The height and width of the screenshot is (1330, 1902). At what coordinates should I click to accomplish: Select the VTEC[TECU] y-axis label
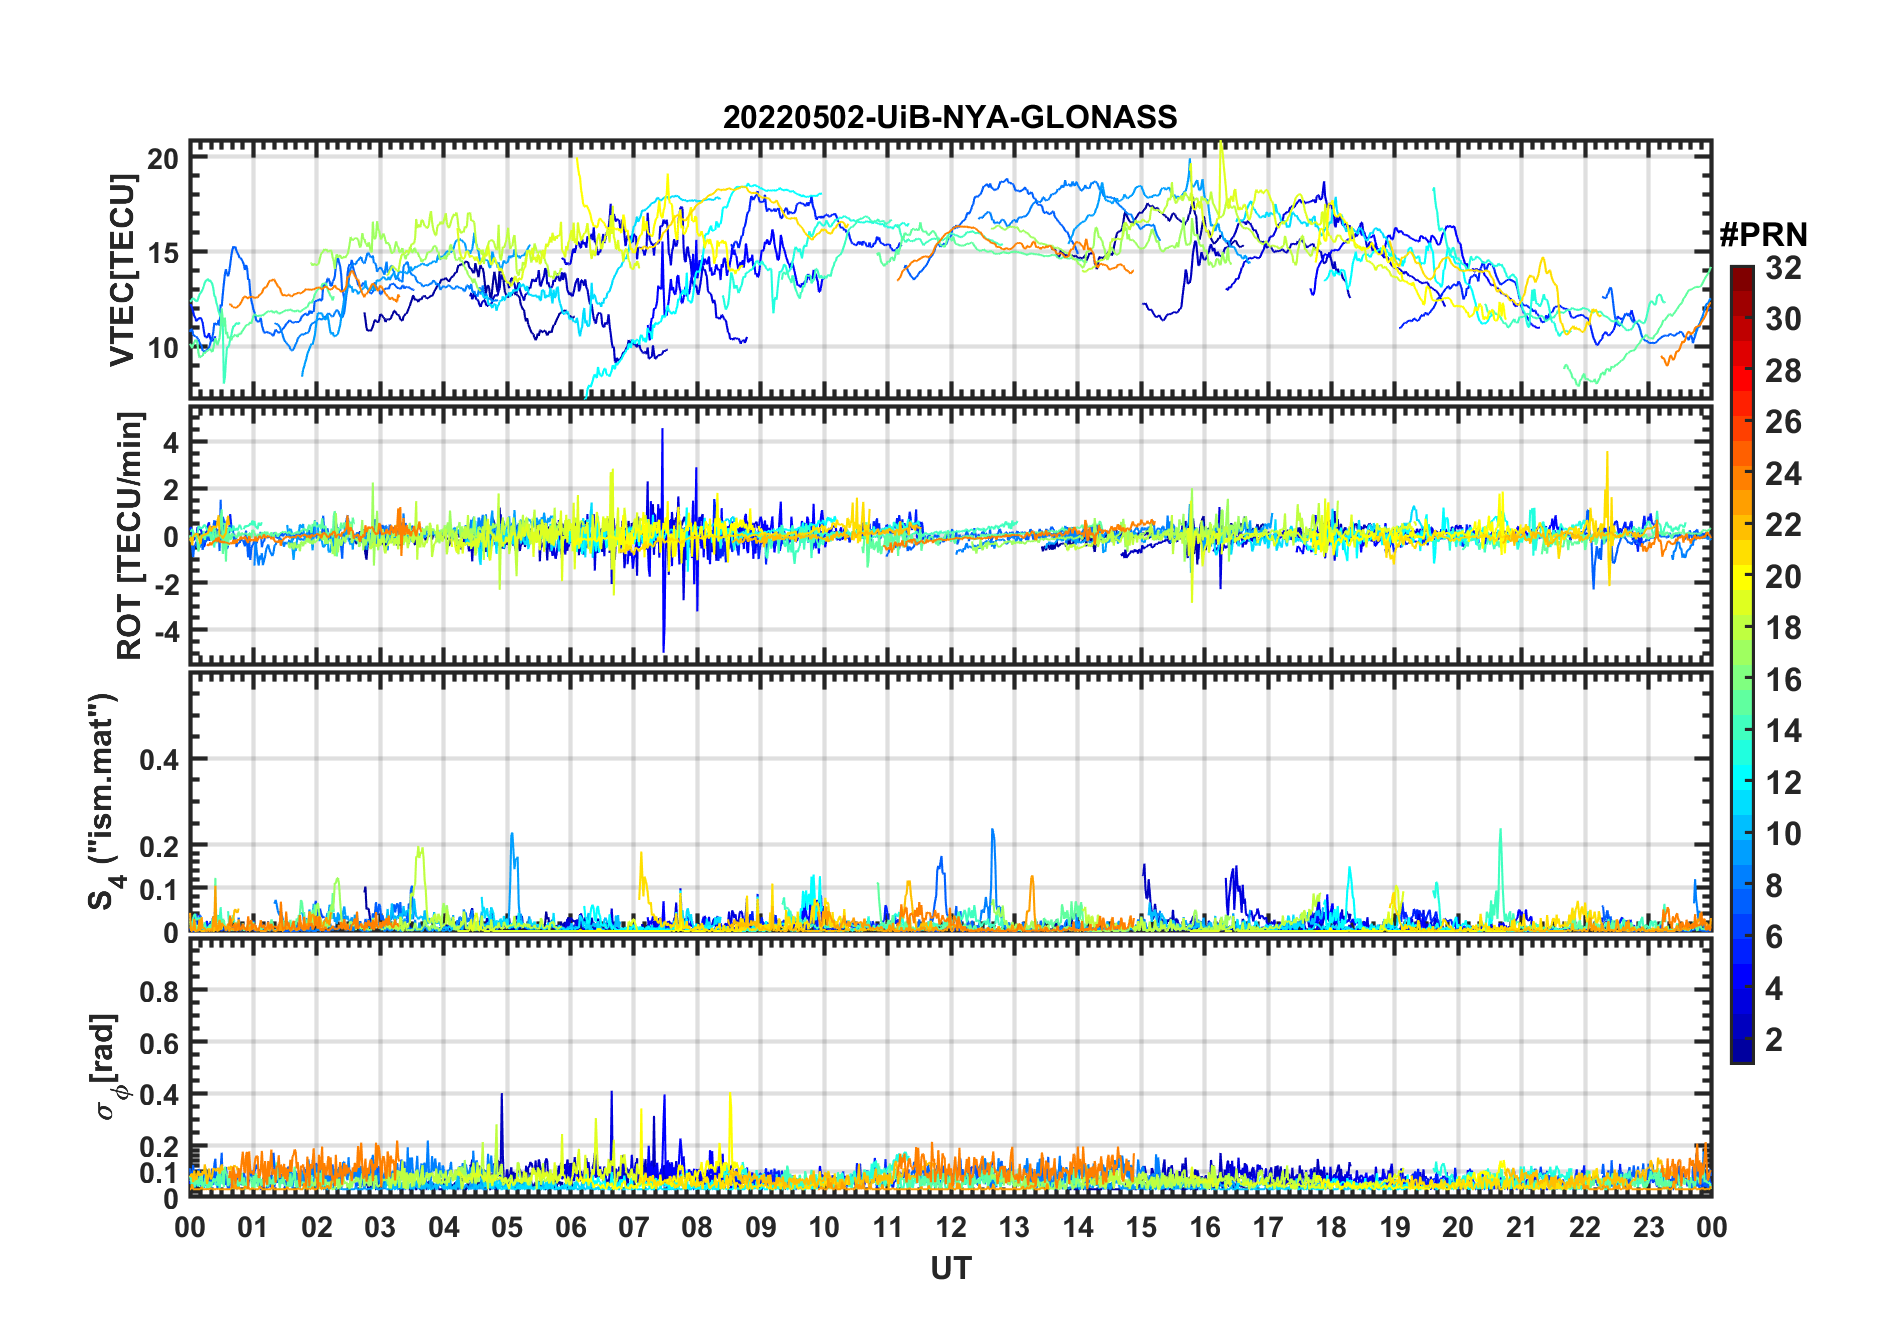[x=122, y=269]
